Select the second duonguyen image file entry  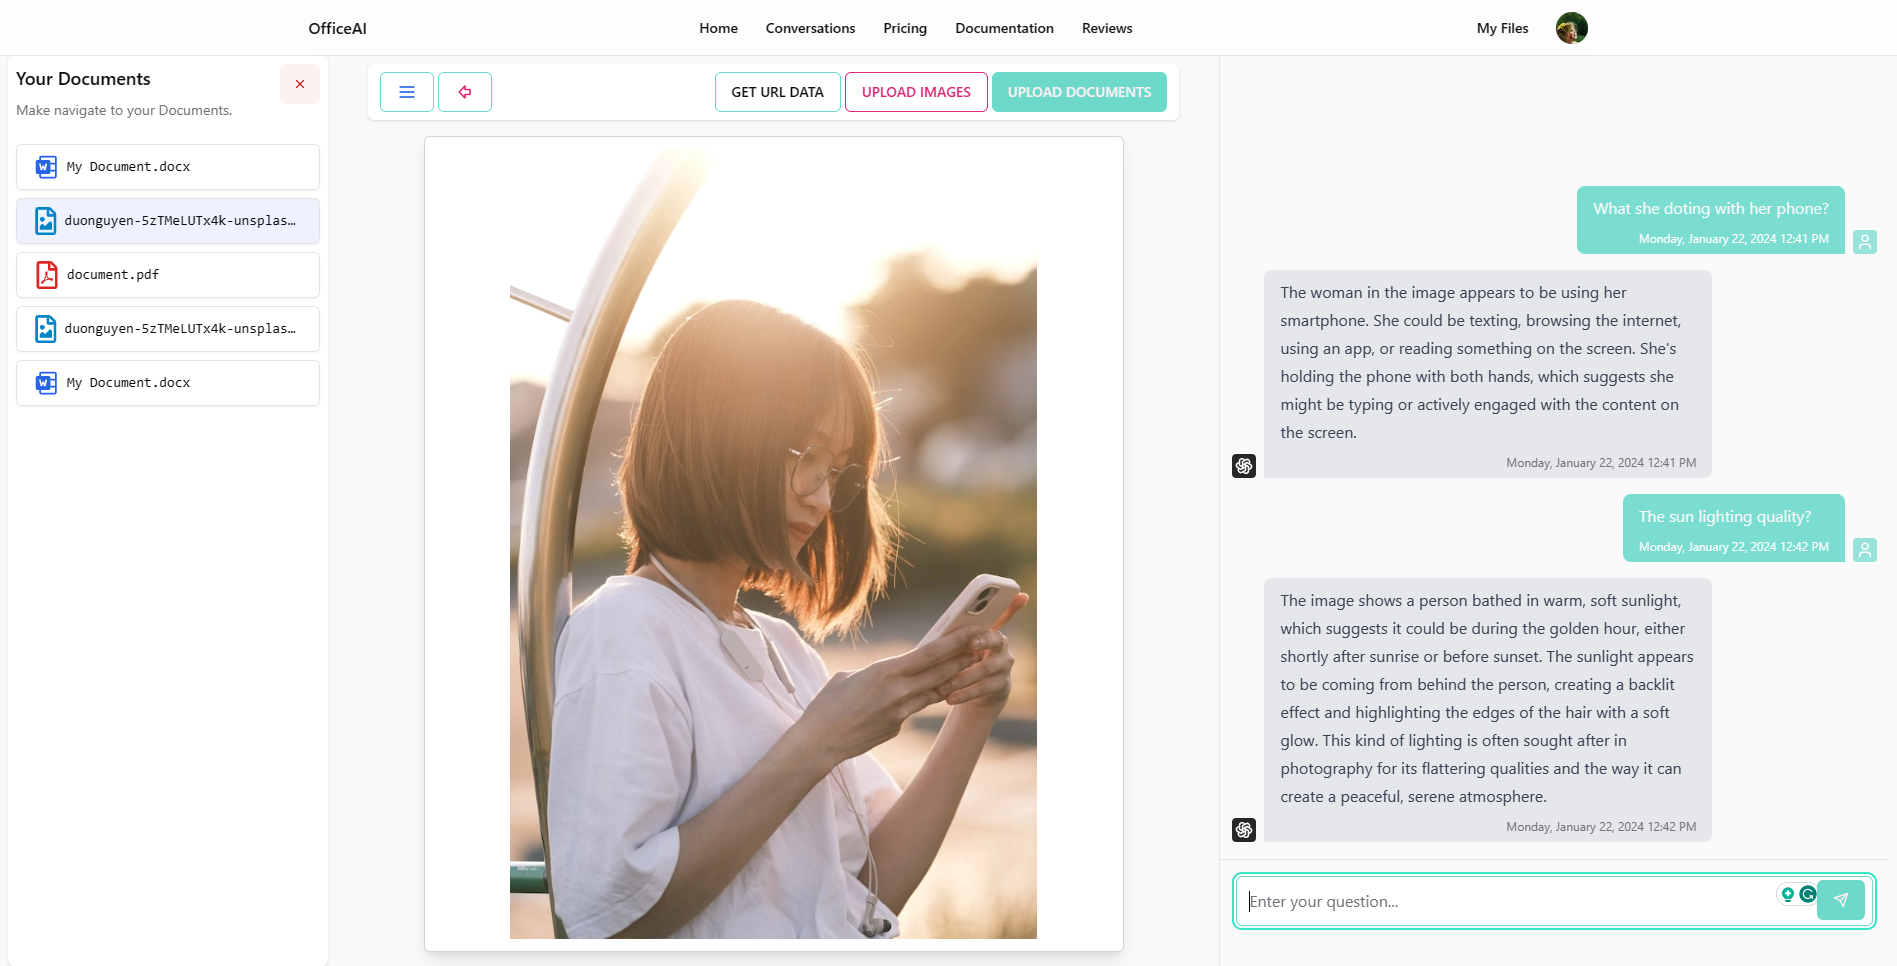pyautogui.click(x=168, y=329)
